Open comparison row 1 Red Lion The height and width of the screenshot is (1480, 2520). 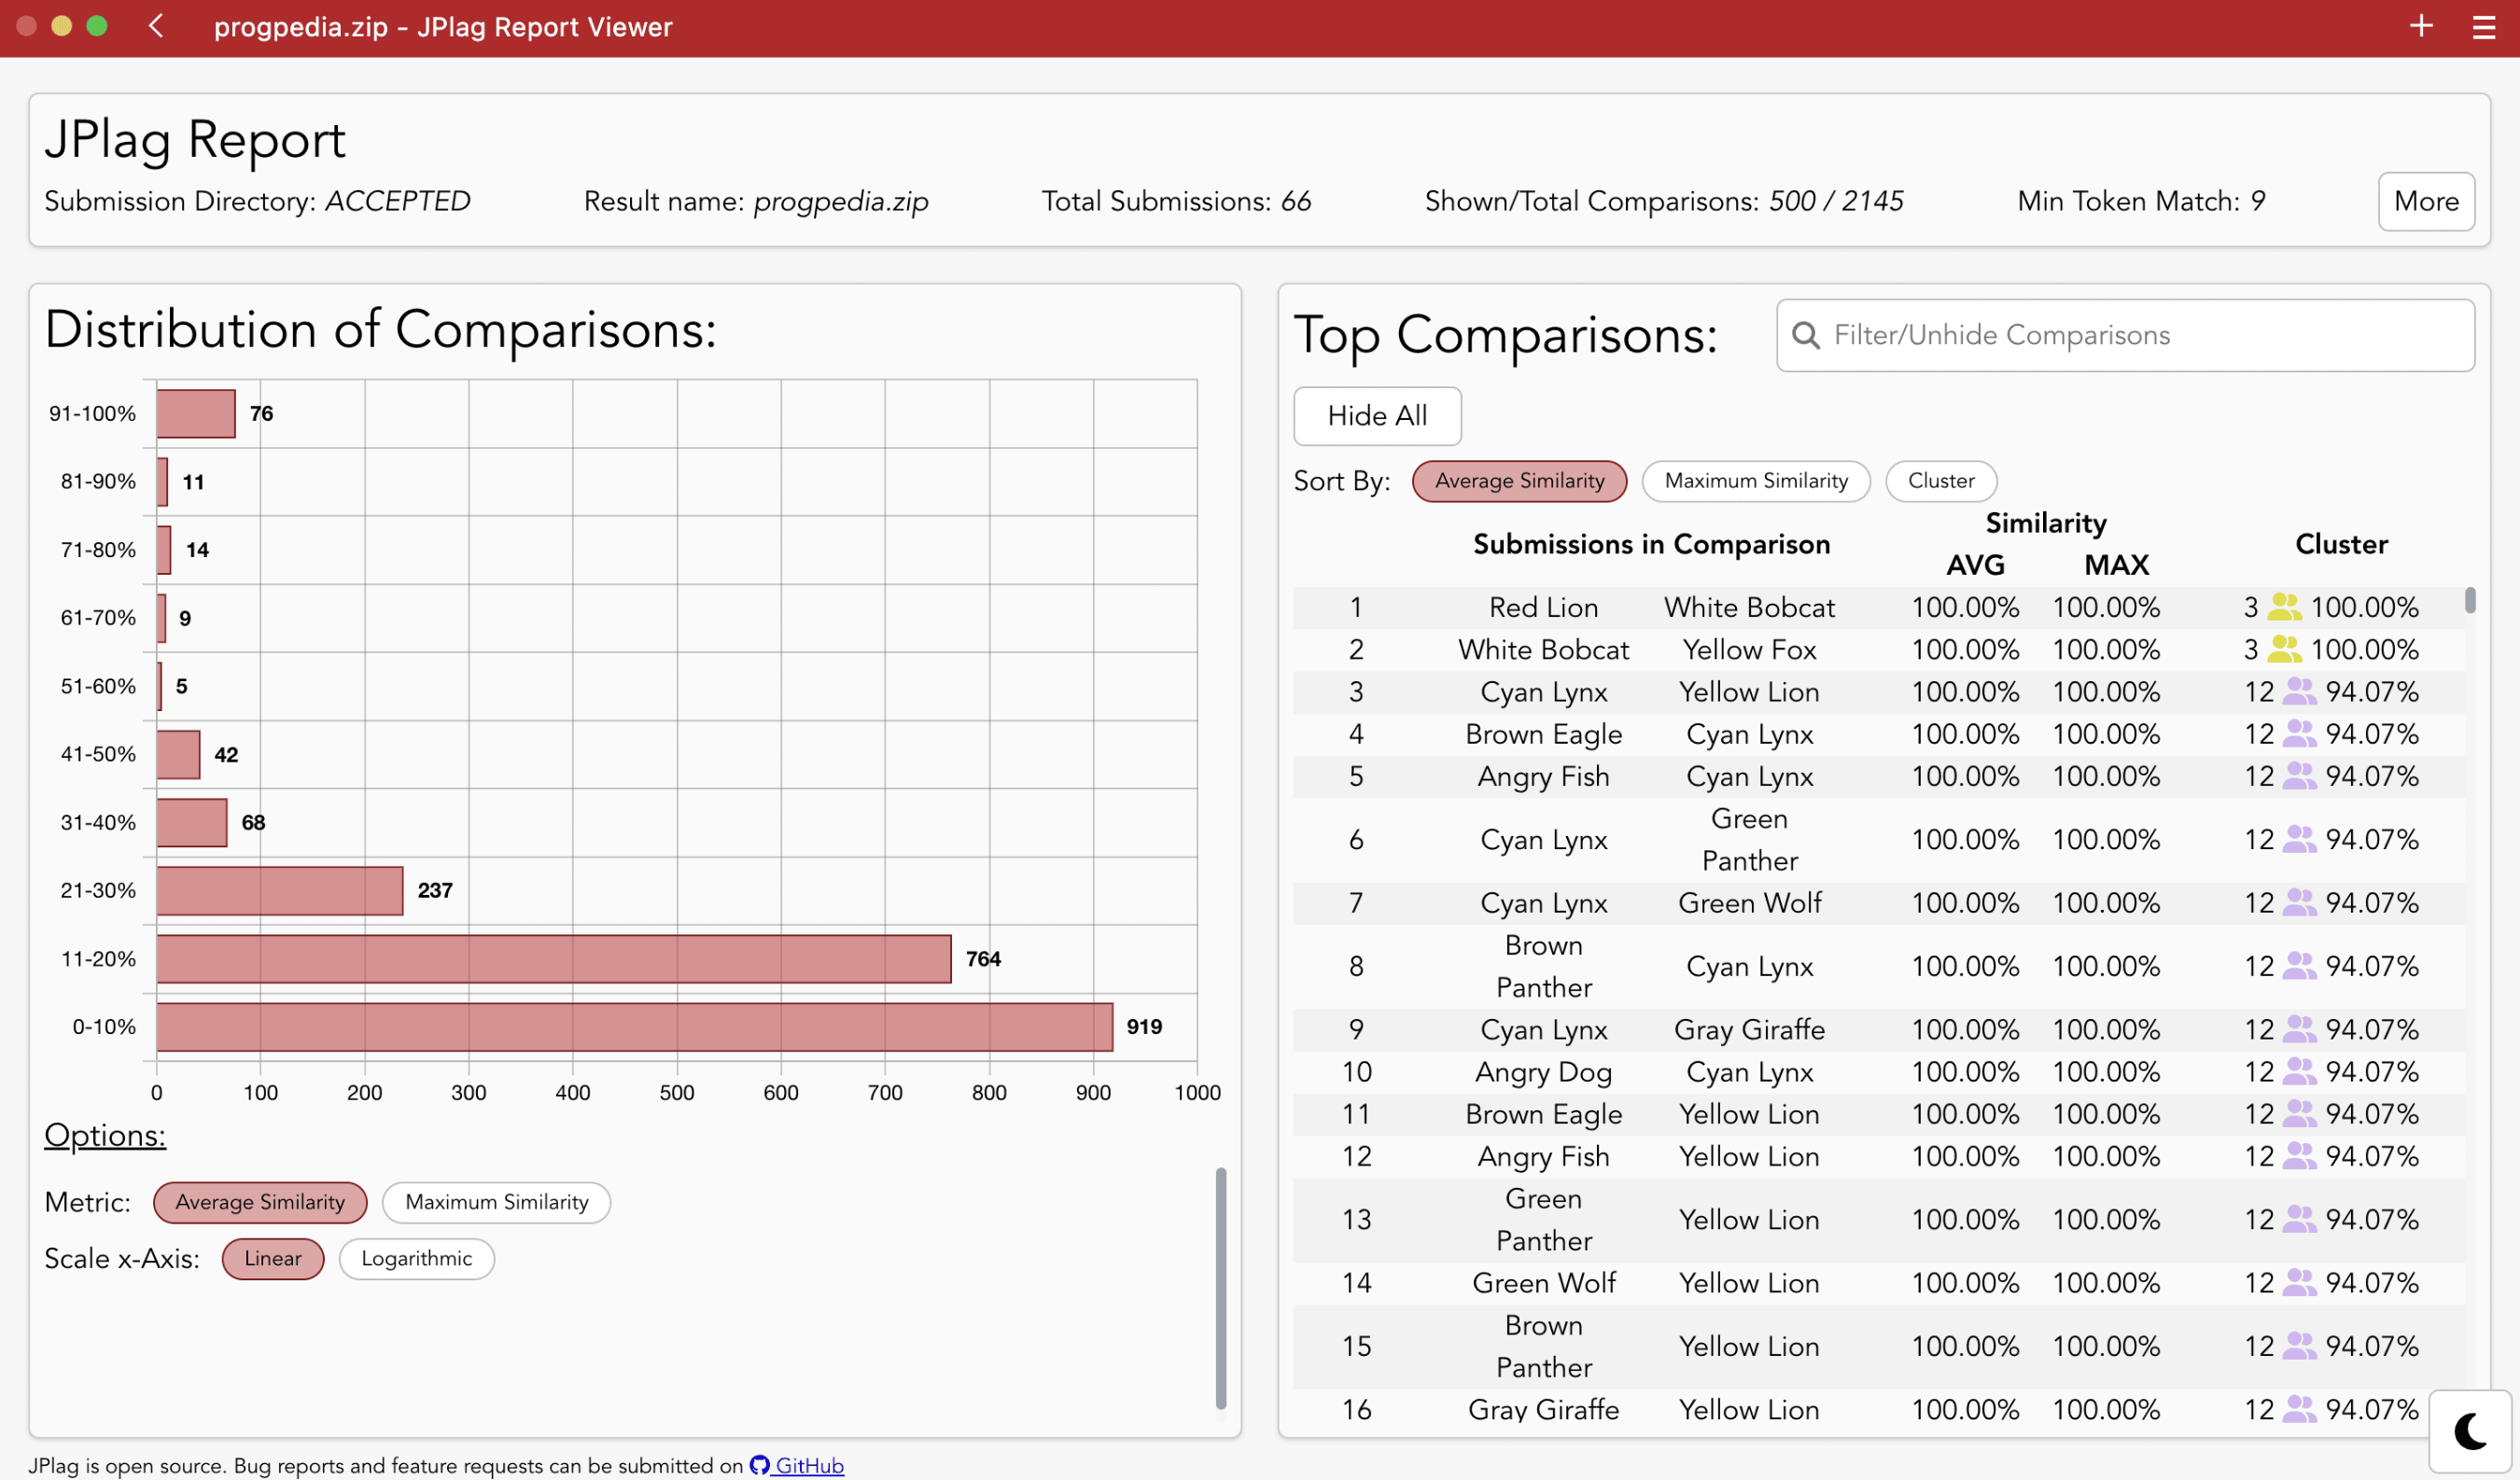(x=1878, y=607)
